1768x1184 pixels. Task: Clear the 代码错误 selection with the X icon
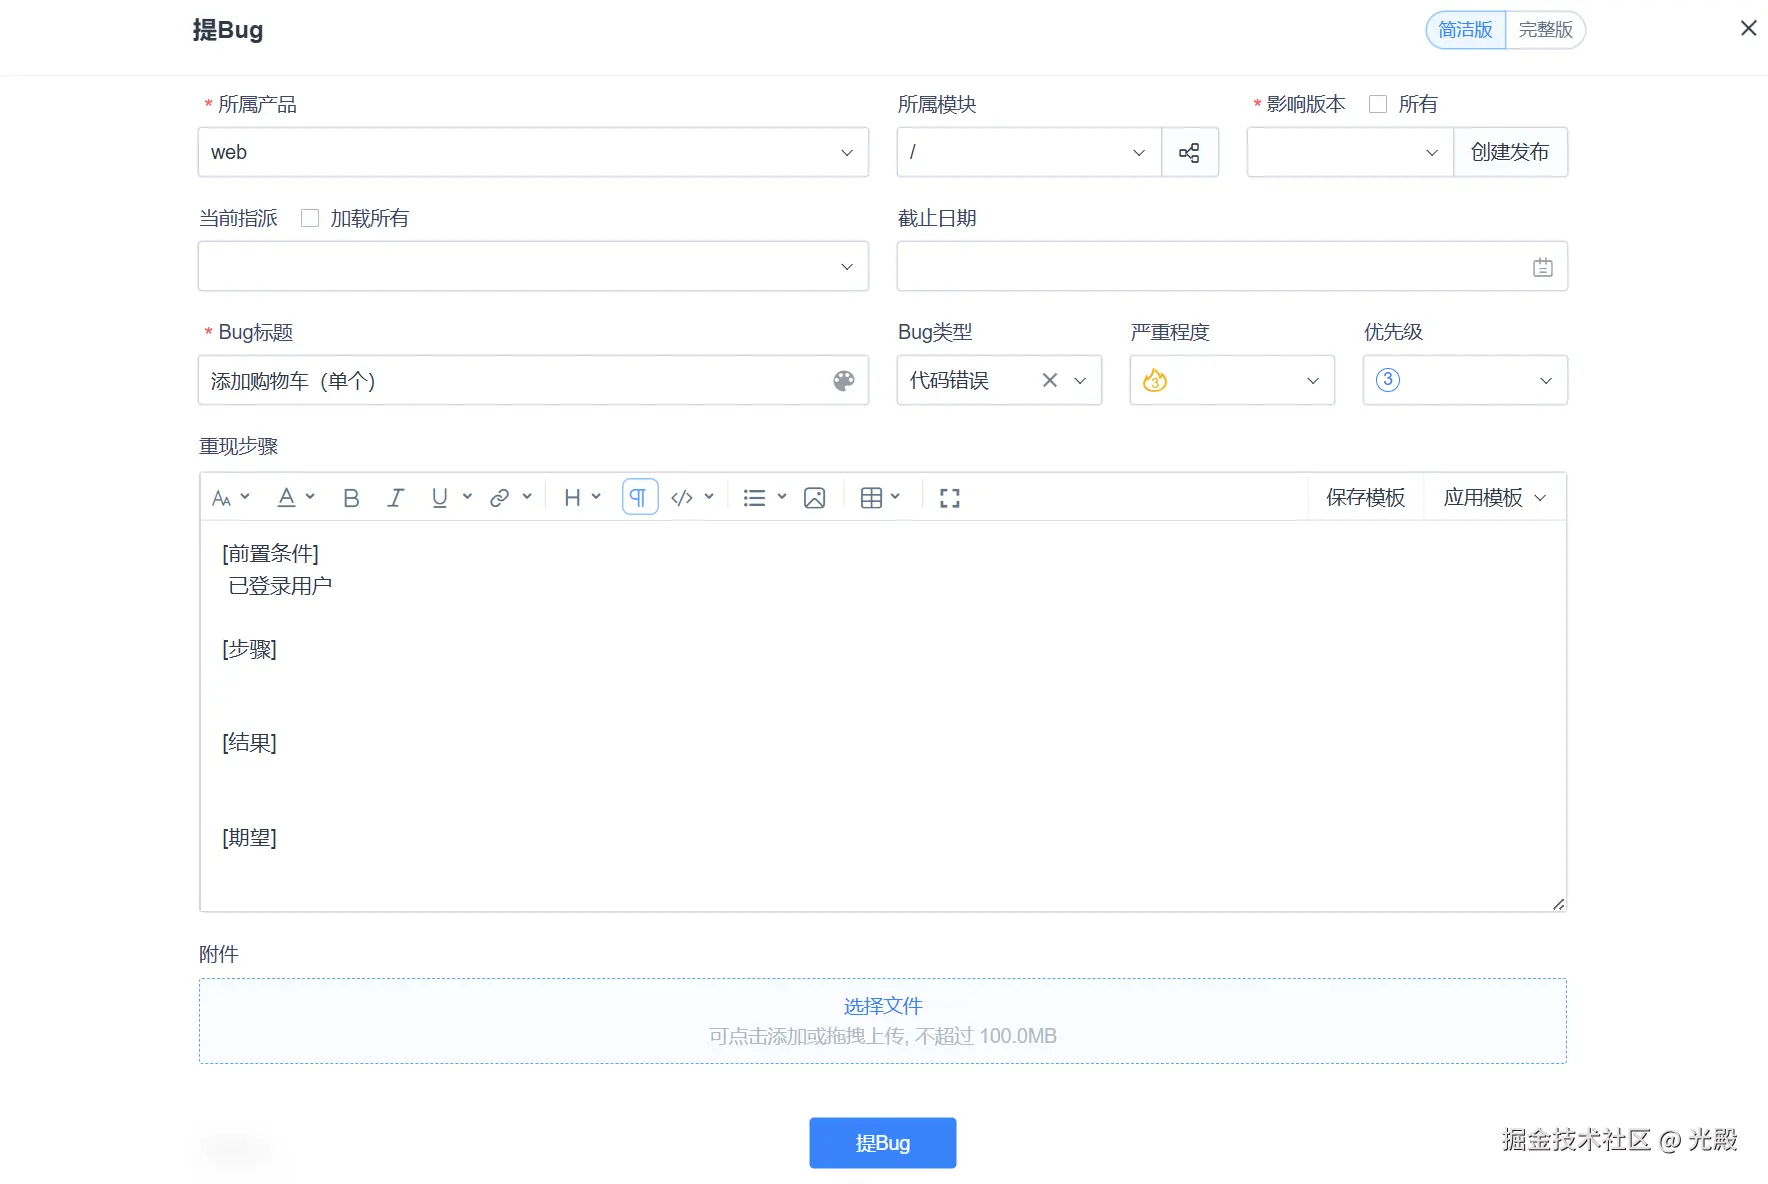(1050, 380)
